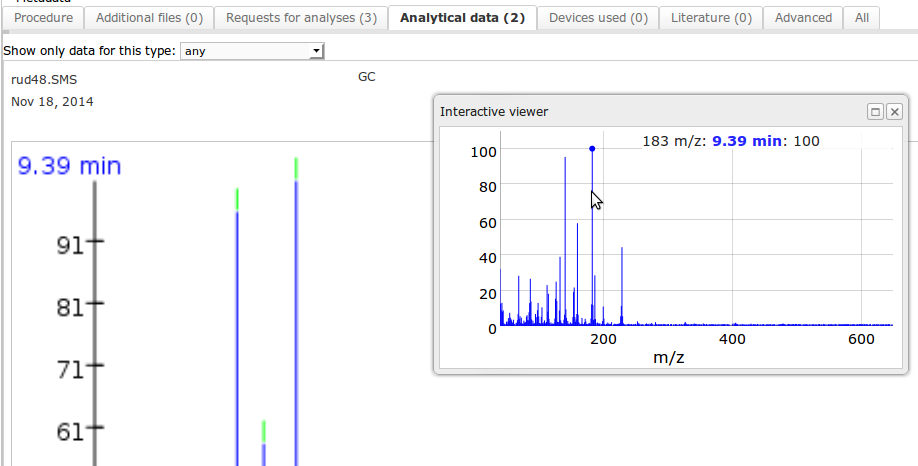The image size is (918, 466).
Task: Open the Advanced tab
Action: pyautogui.click(x=803, y=18)
